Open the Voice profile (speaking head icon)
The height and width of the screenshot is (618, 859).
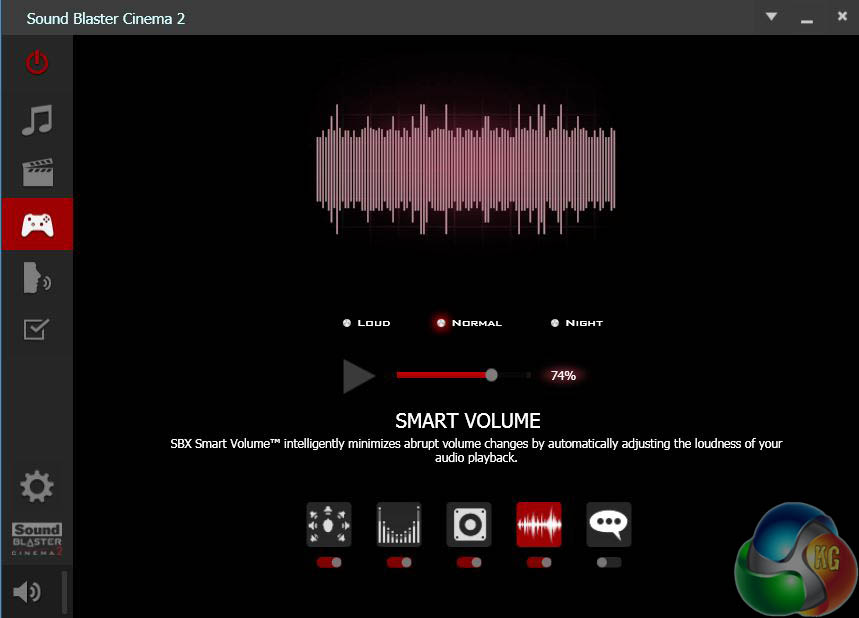tap(37, 278)
